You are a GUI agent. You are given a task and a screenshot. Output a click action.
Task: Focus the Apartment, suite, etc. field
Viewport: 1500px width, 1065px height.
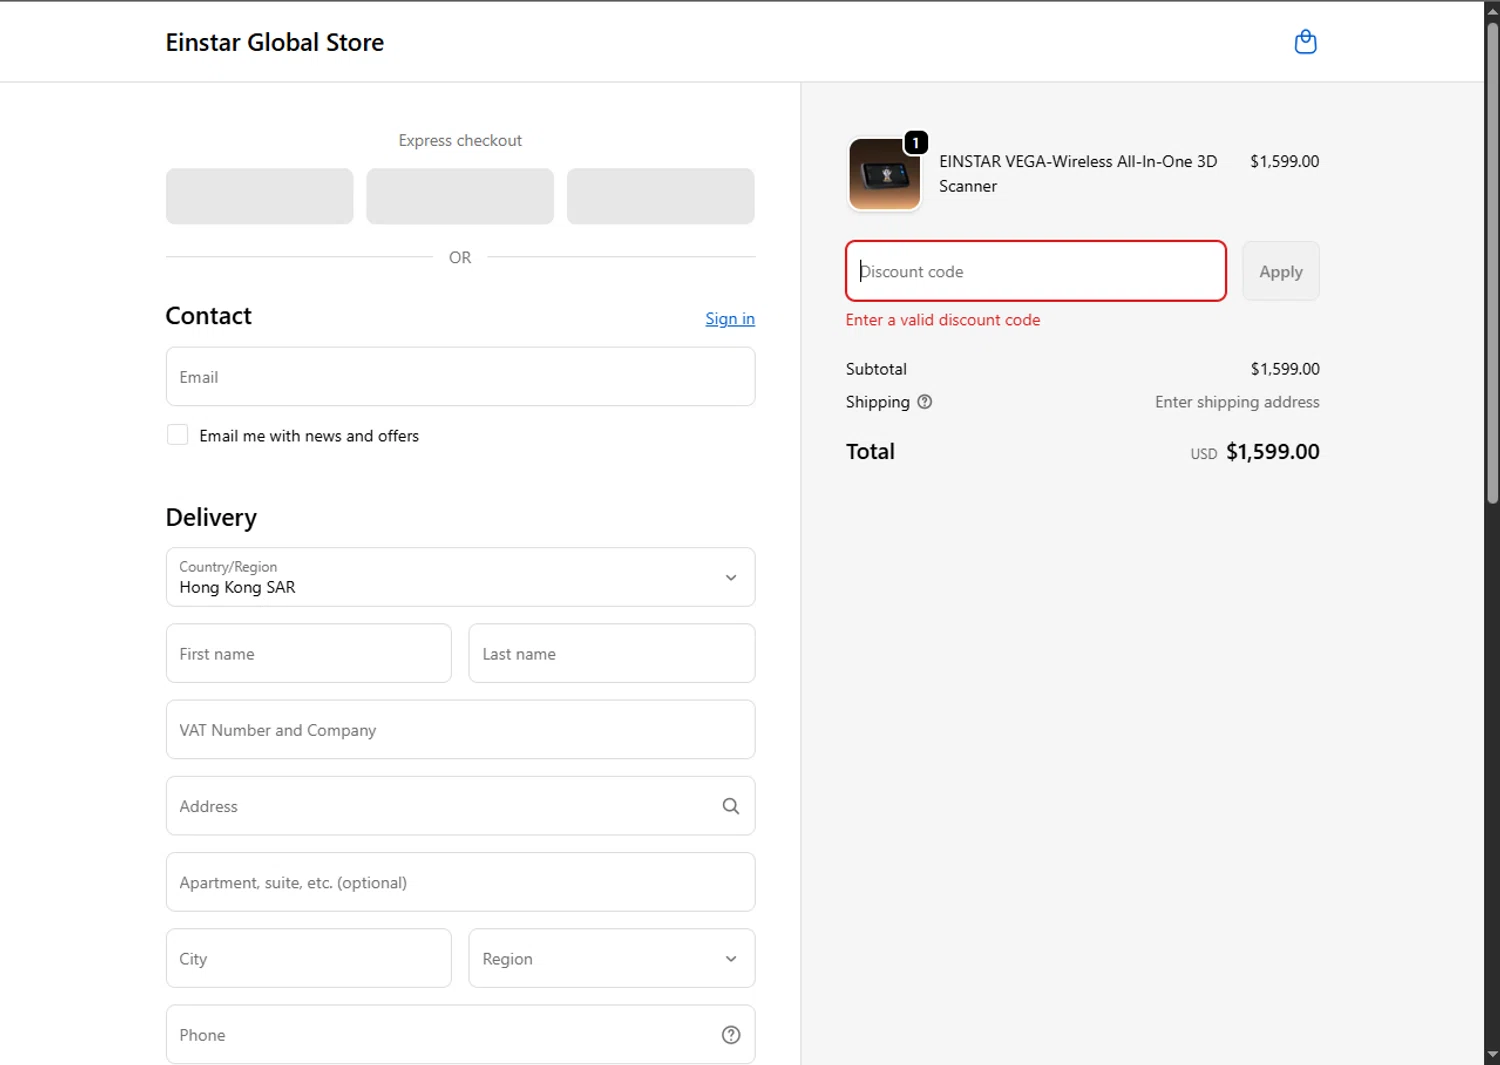click(460, 882)
